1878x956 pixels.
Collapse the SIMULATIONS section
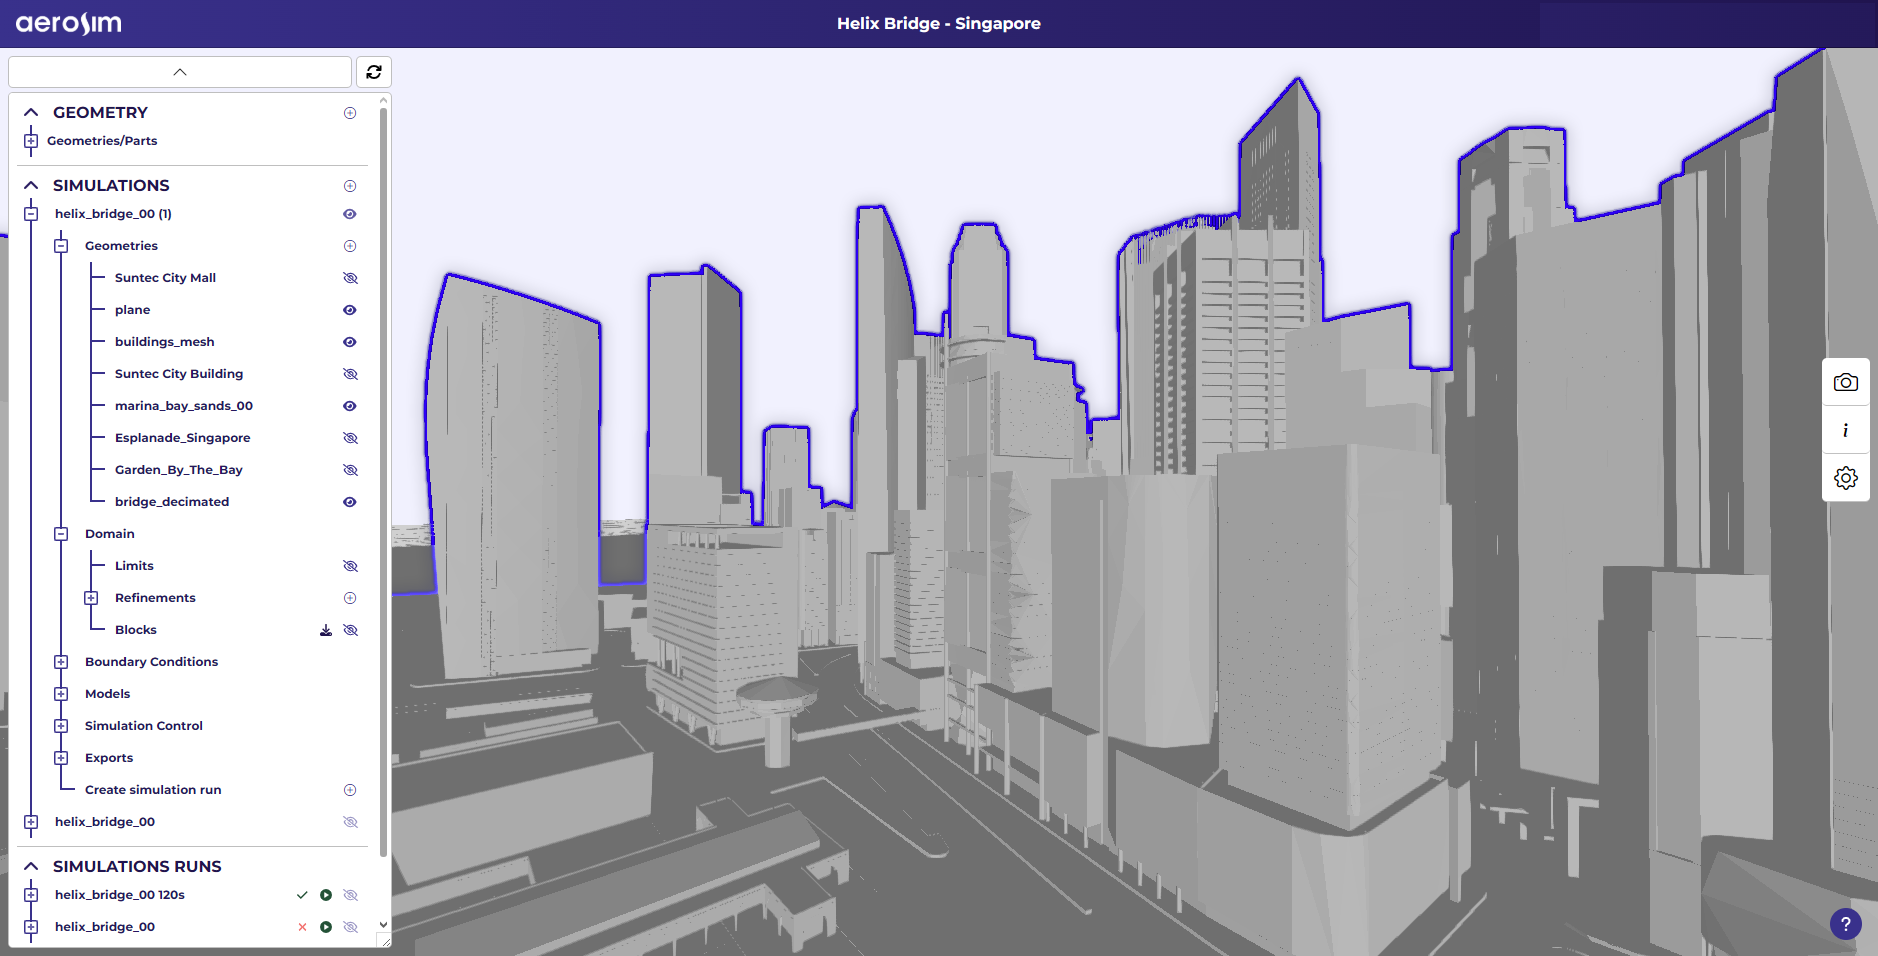pyautogui.click(x=31, y=186)
